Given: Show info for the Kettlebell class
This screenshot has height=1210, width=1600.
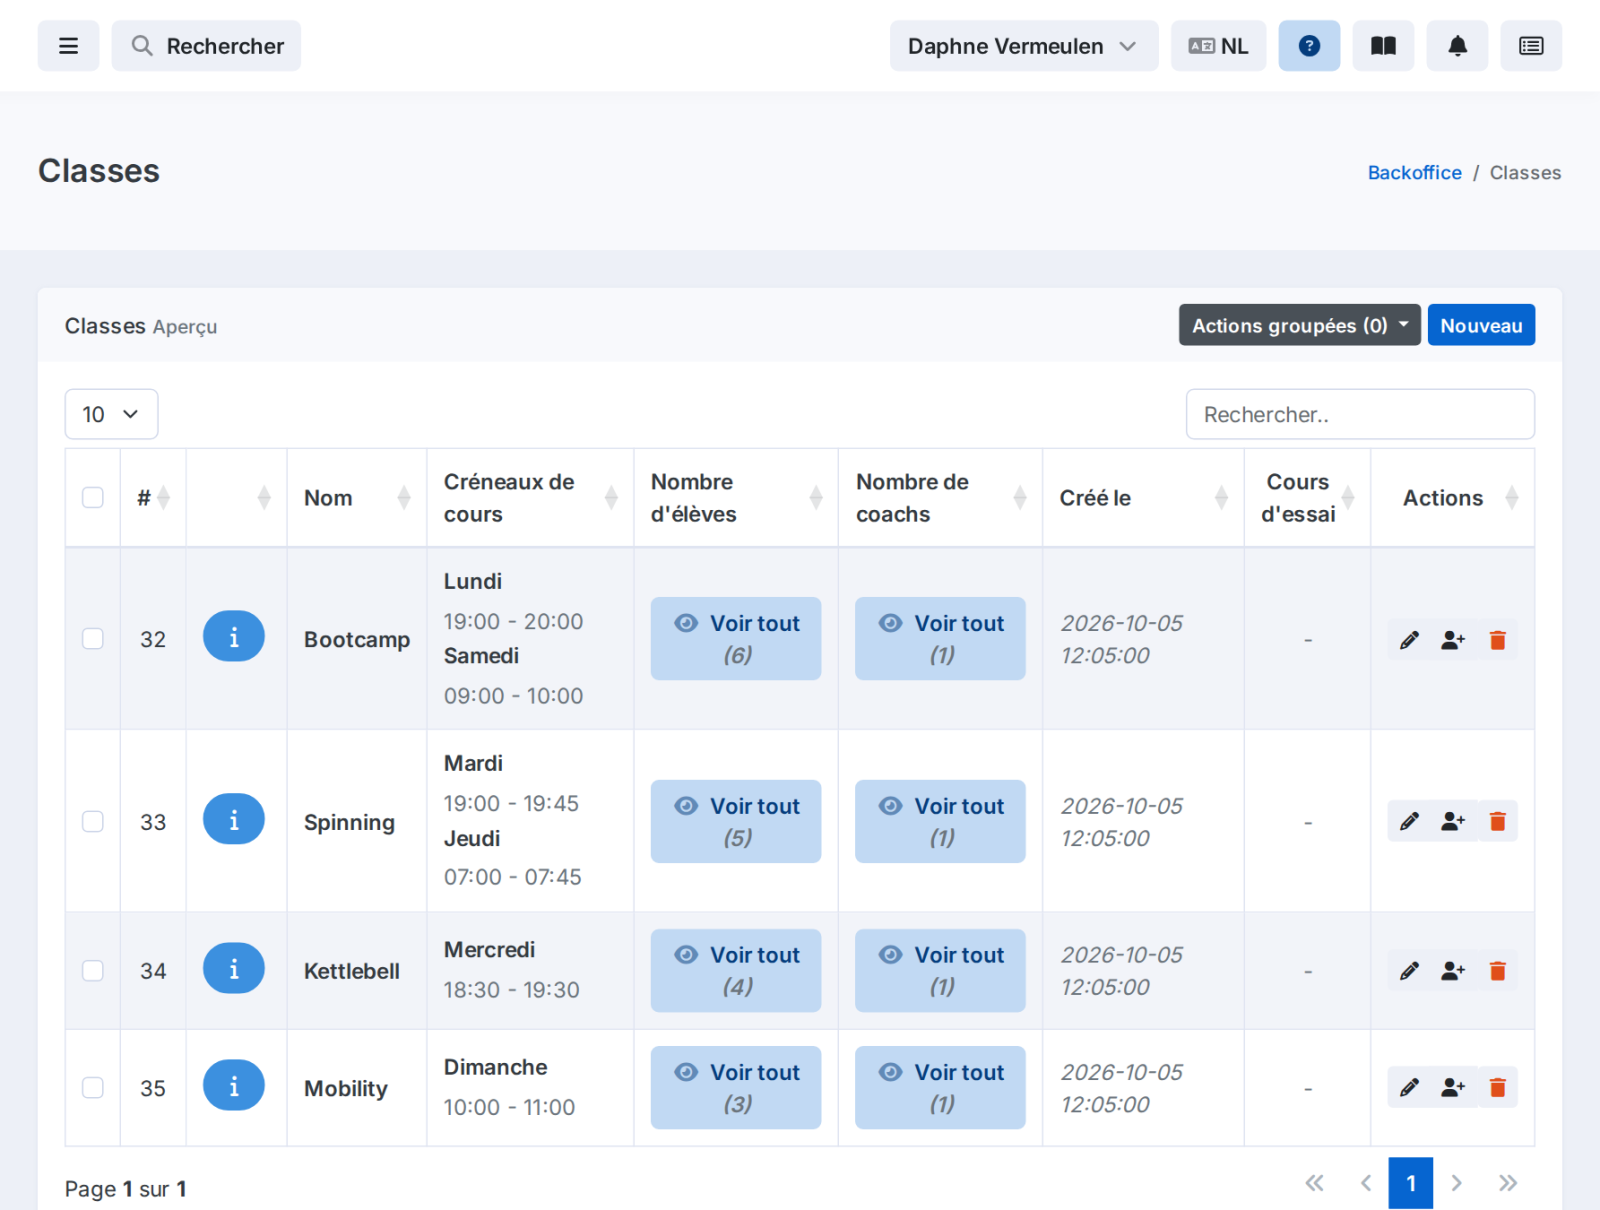Looking at the screenshot, I should point(234,969).
